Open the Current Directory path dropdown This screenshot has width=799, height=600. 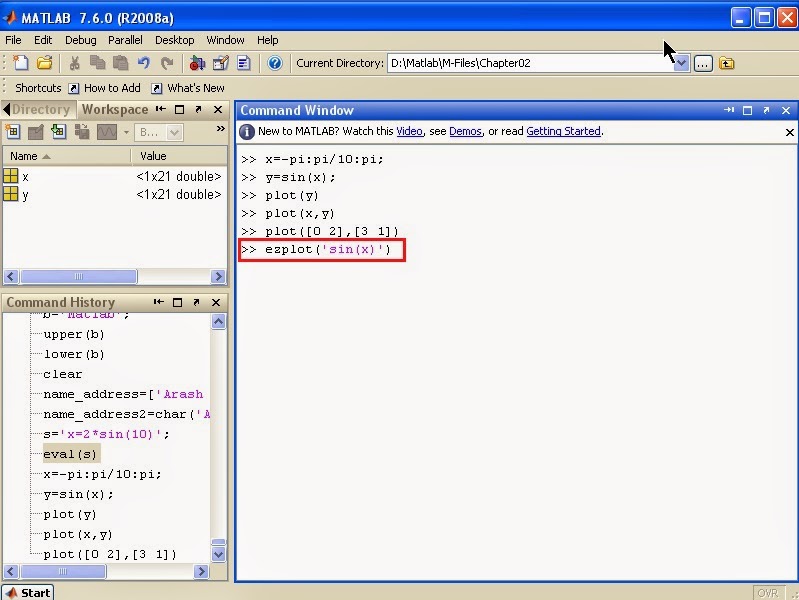click(x=681, y=63)
